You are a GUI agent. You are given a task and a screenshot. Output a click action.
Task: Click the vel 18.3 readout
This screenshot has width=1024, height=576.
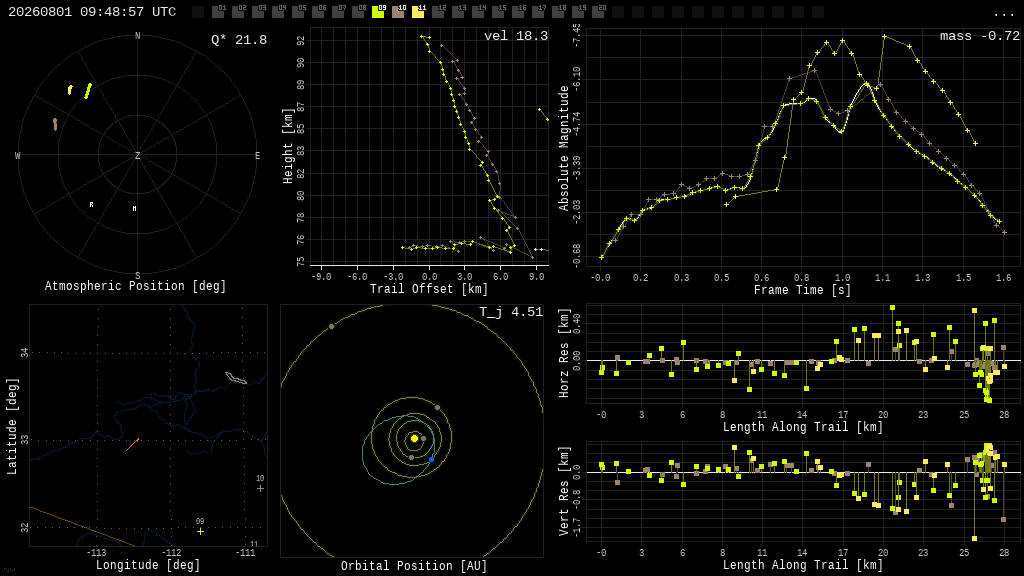[516, 36]
